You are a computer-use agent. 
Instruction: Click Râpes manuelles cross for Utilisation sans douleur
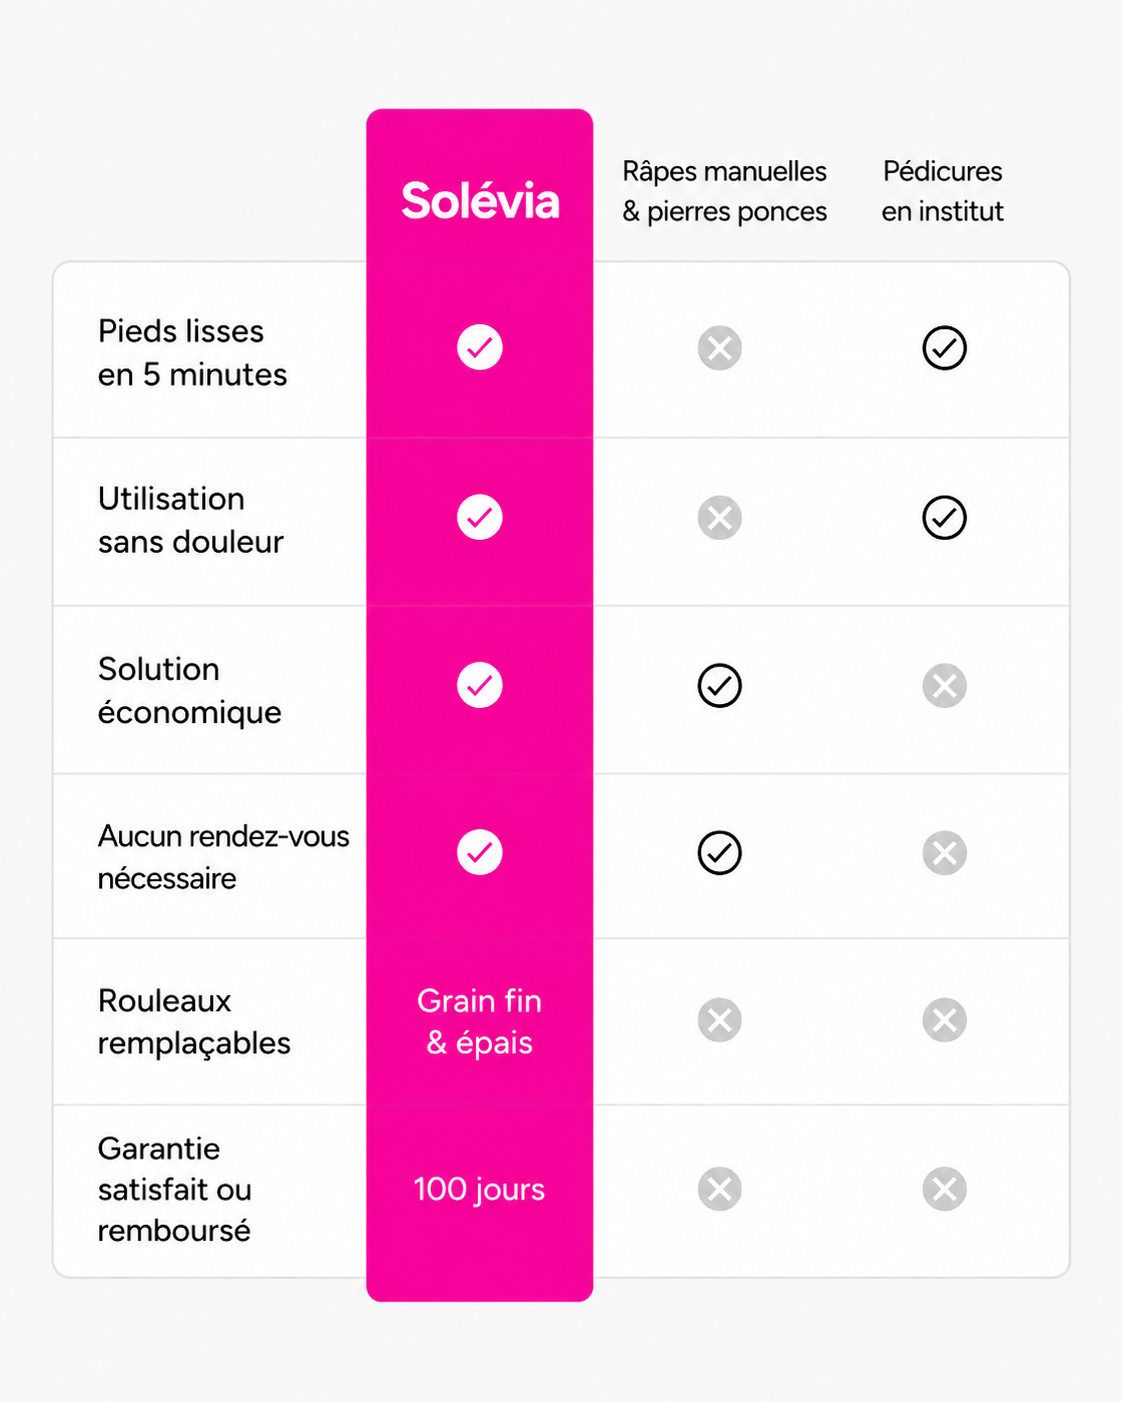point(720,518)
